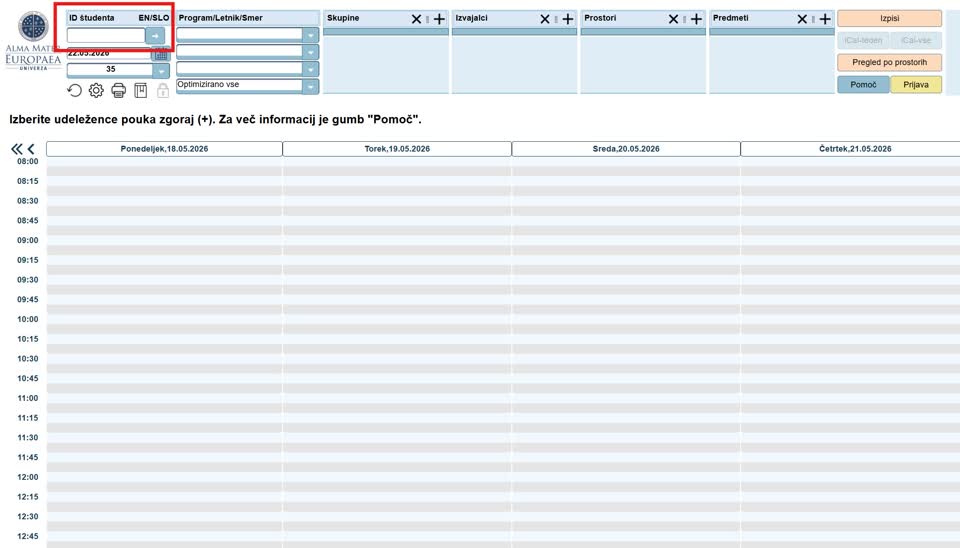The height and width of the screenshot is (548, 960).
Task: Open help with Pomoč button
Action: 863,84
